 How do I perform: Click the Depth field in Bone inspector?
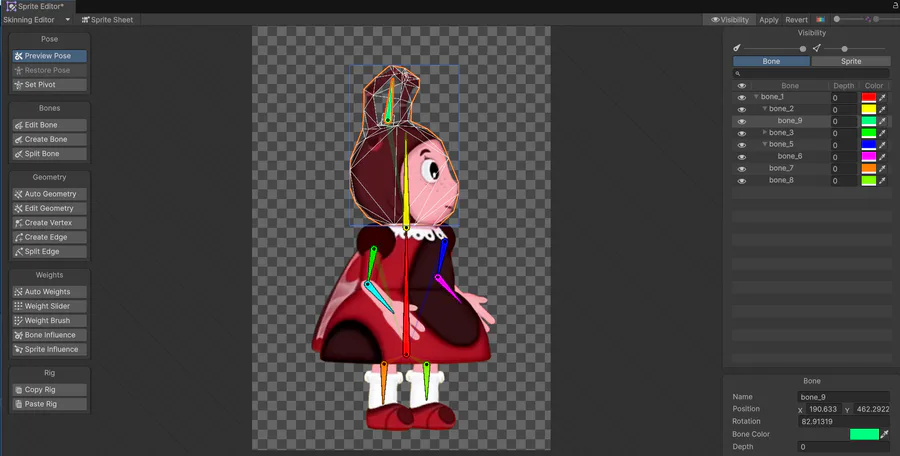click(x=844, y=447)
